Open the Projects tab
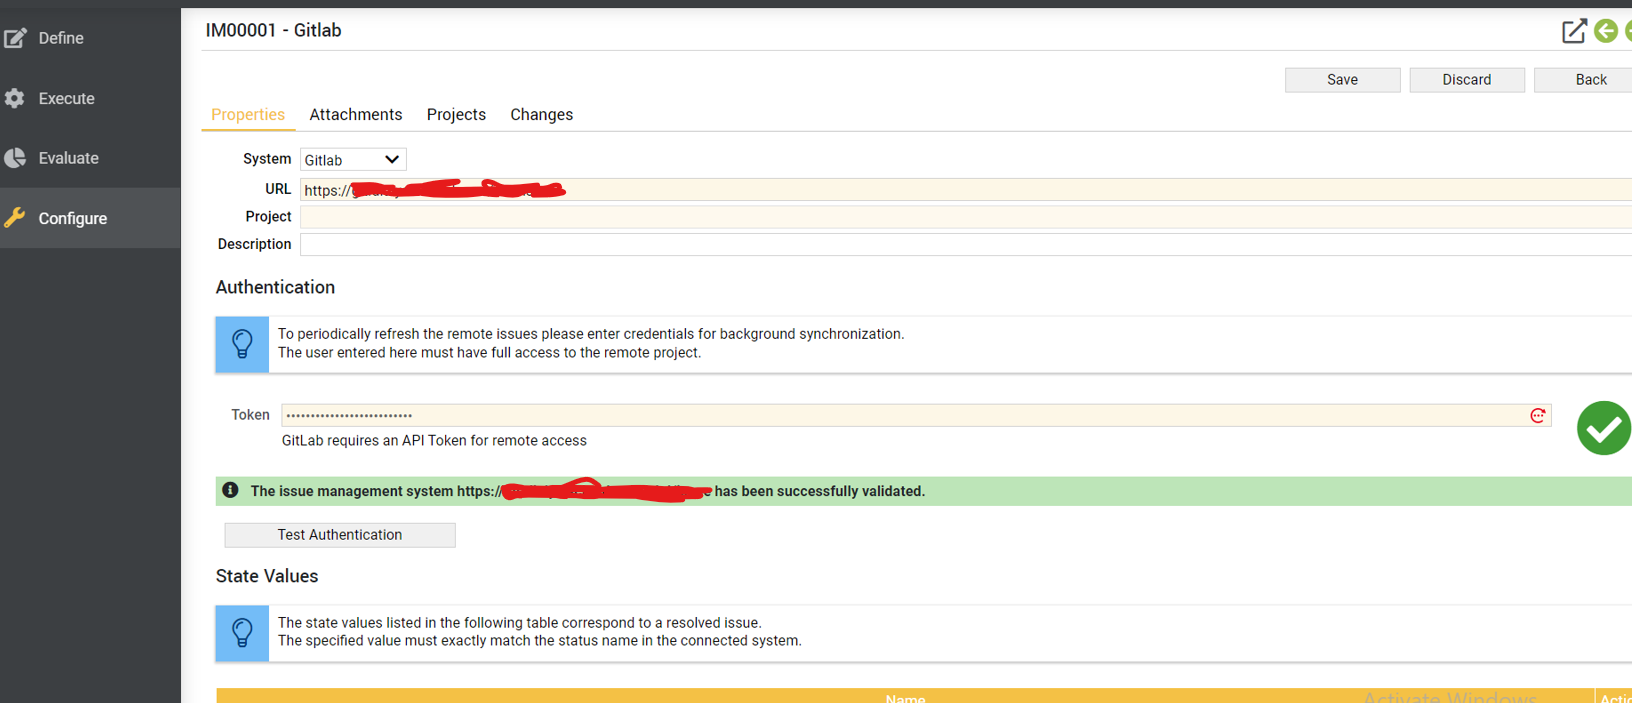The width and height of the screenshot is (1632, 703). coord(456,115)
